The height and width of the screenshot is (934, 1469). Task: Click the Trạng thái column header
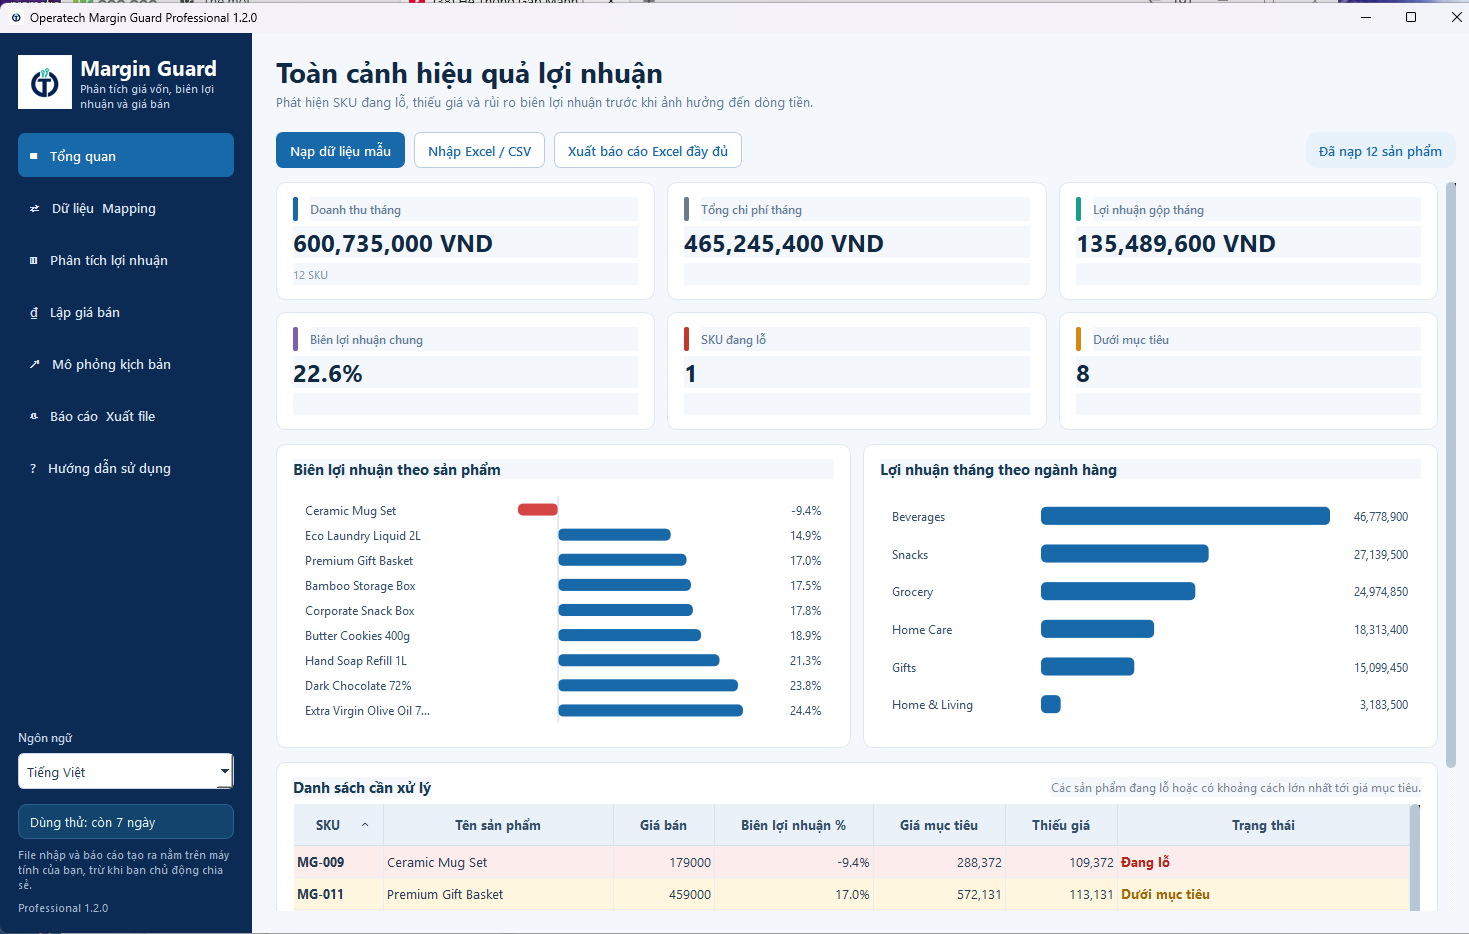(1263, 825)
